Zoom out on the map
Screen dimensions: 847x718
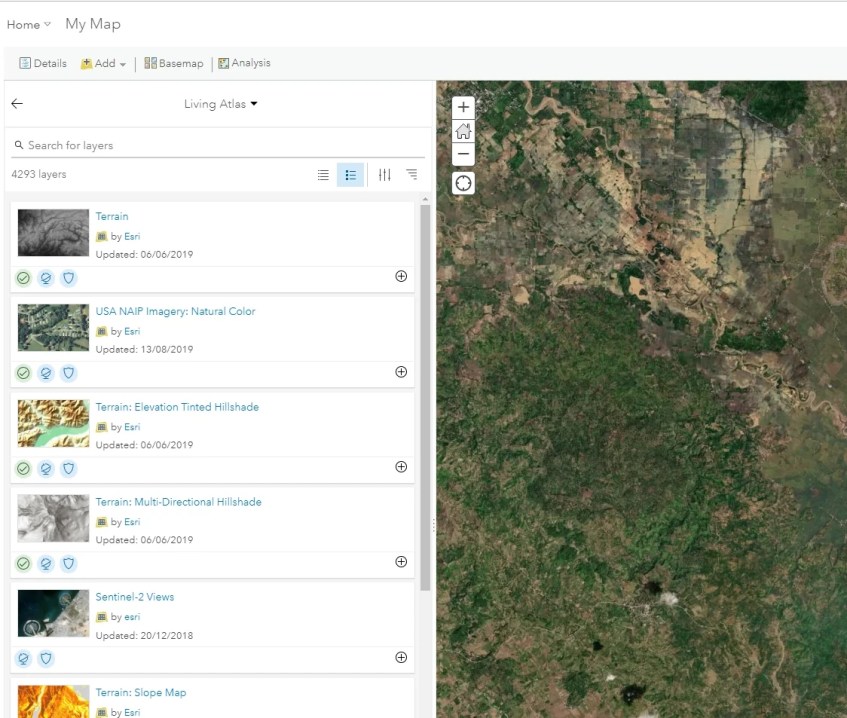click(x=463, y=154)
